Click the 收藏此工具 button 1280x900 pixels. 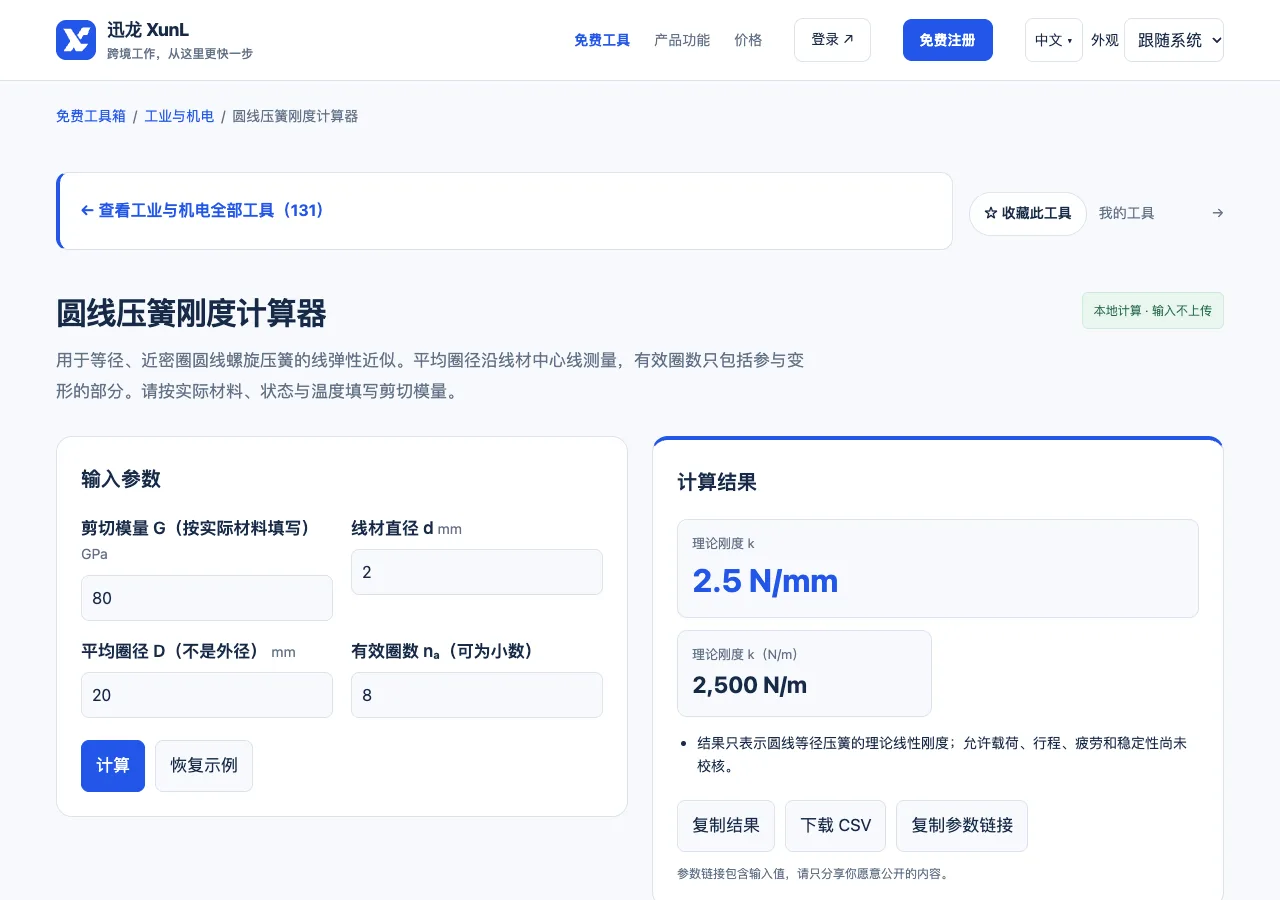point(1028,214)
